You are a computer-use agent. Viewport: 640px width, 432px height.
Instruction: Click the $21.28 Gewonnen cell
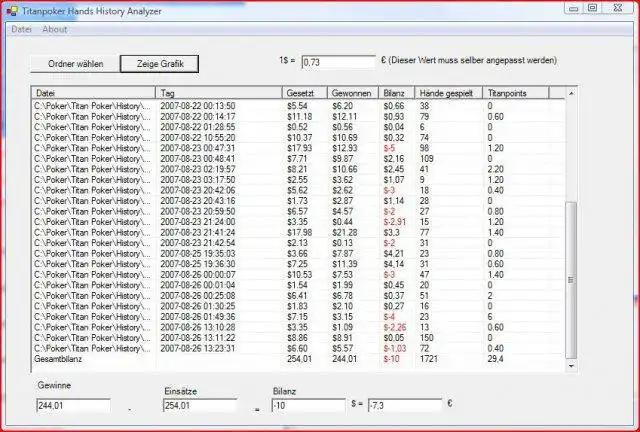(345, 232)
